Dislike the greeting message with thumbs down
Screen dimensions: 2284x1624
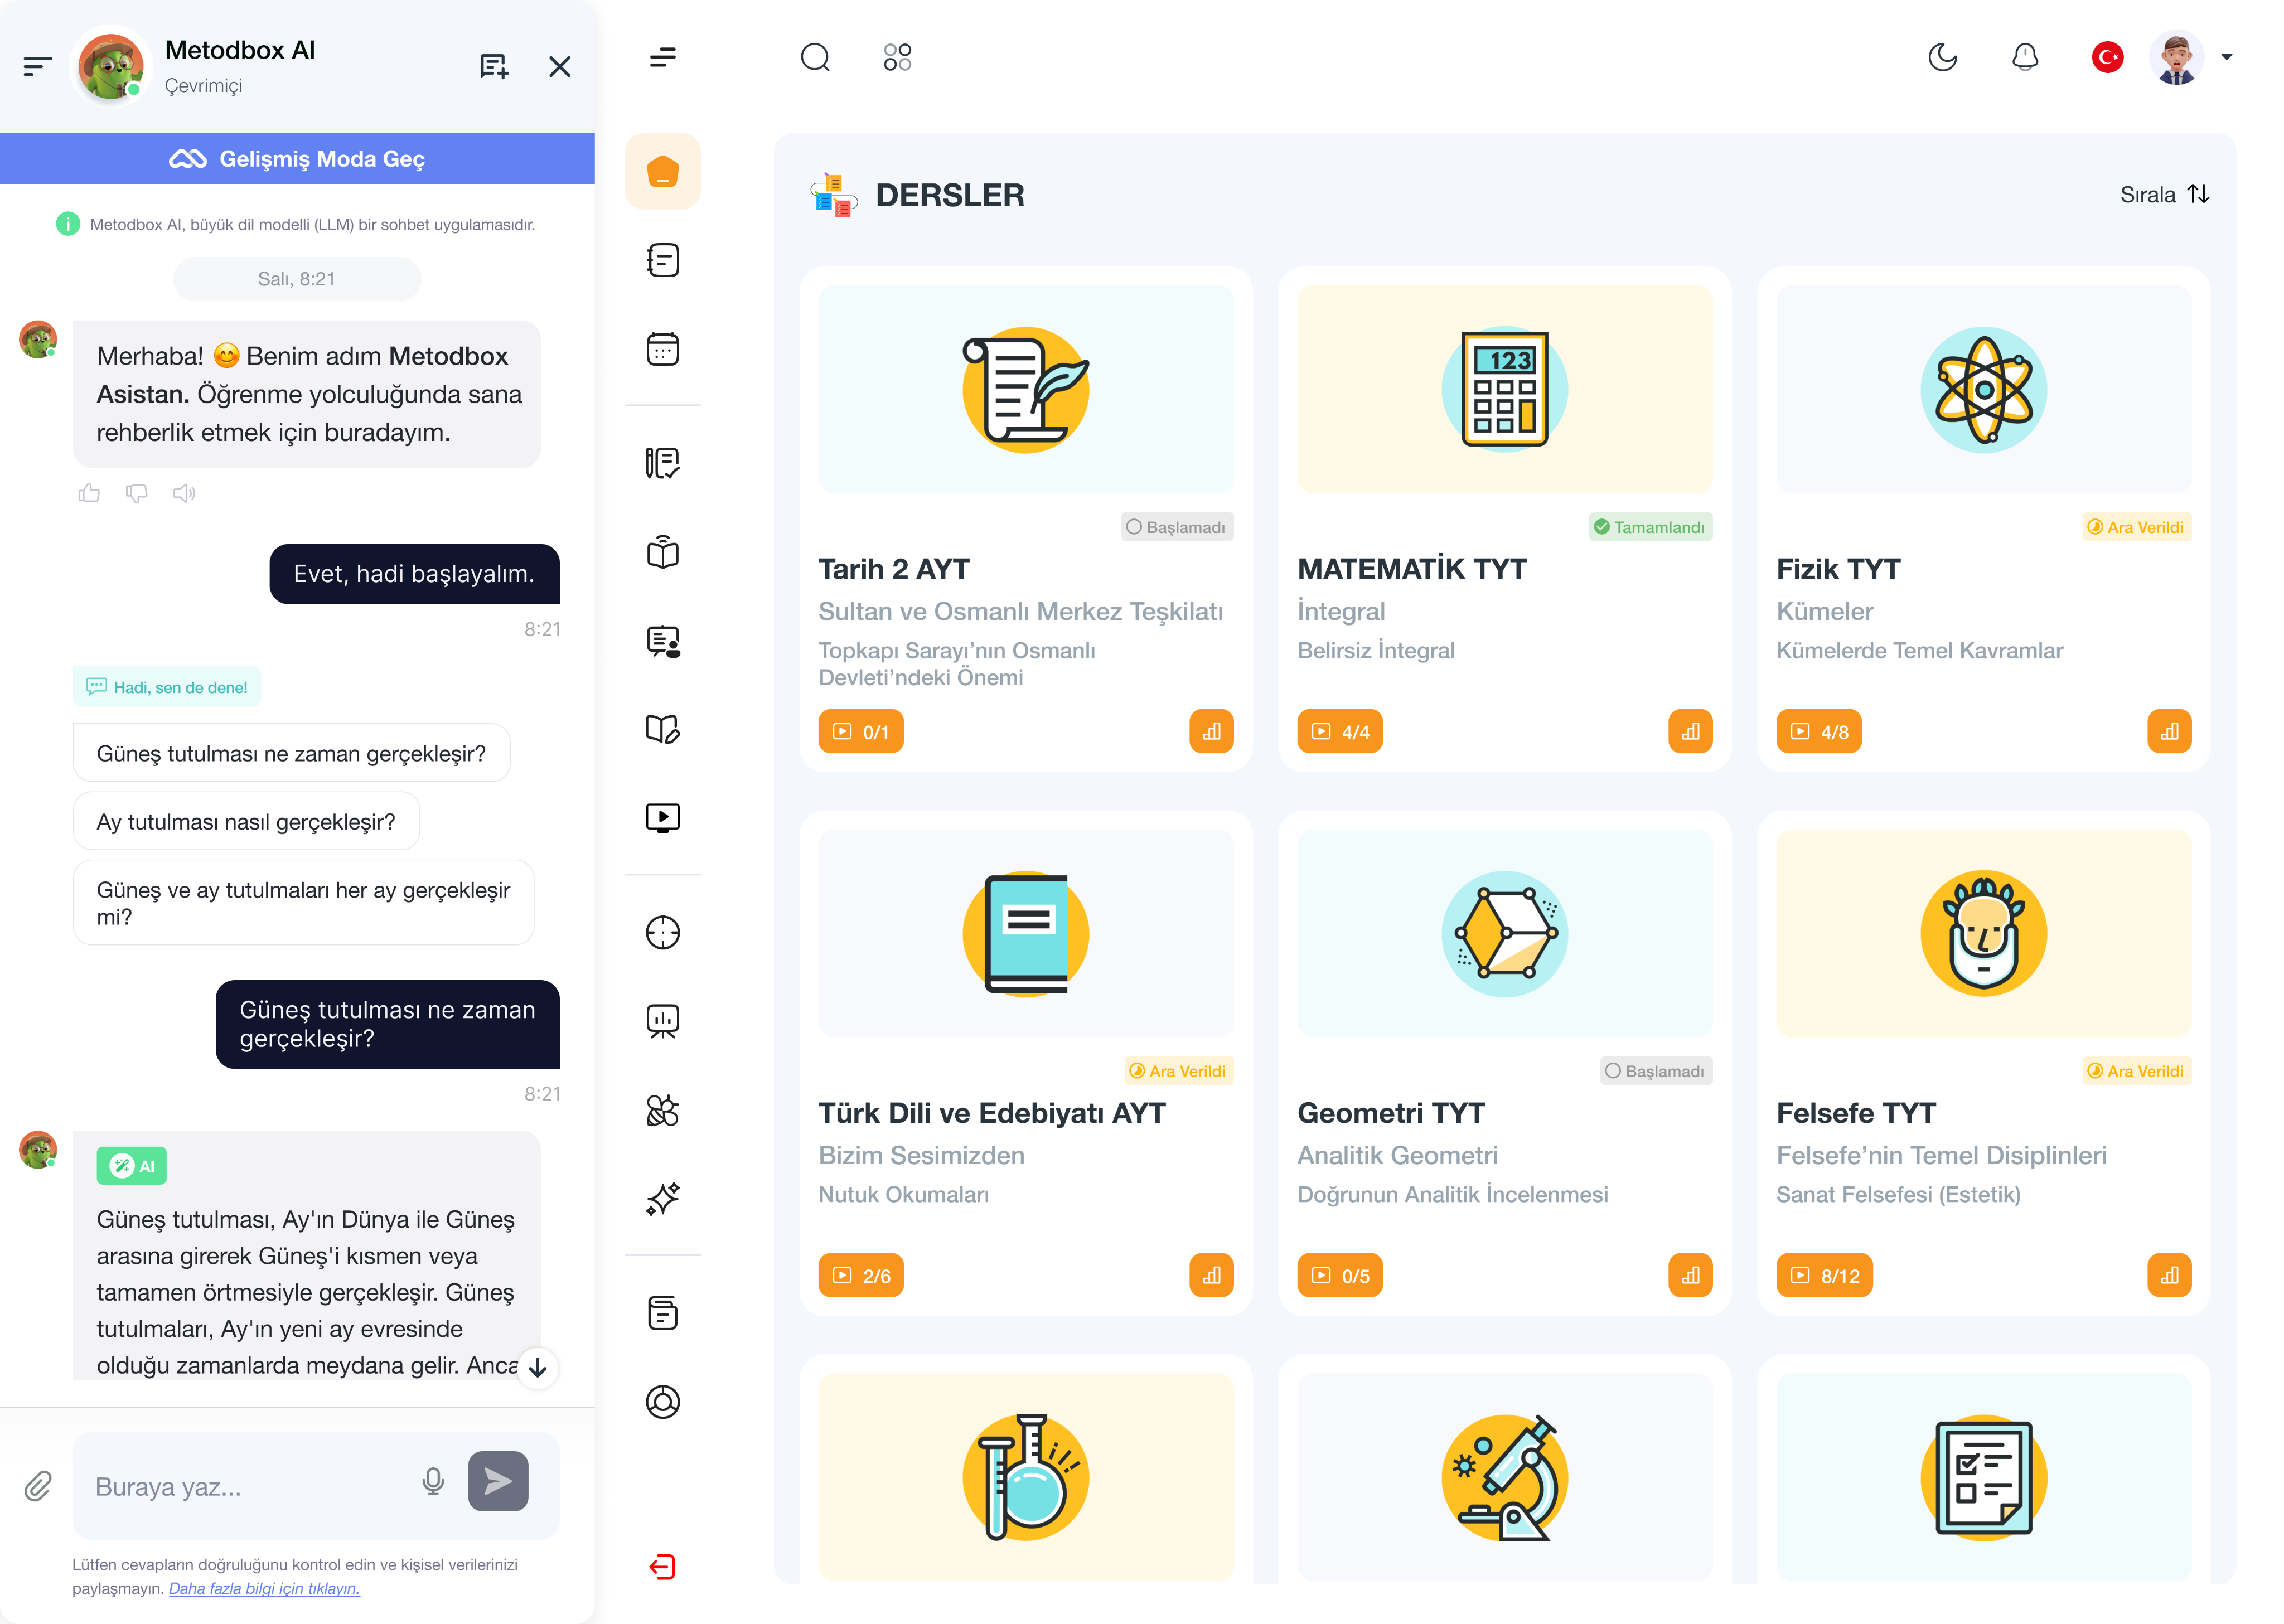[137, 493]
